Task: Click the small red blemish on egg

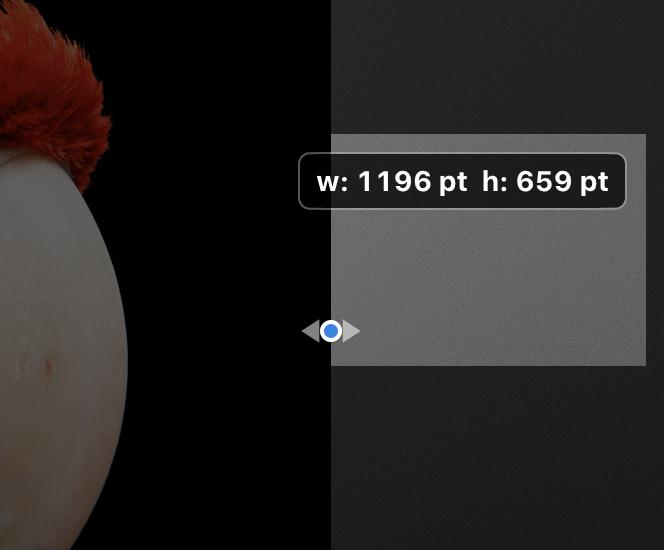Action: [x=49, y=367]
